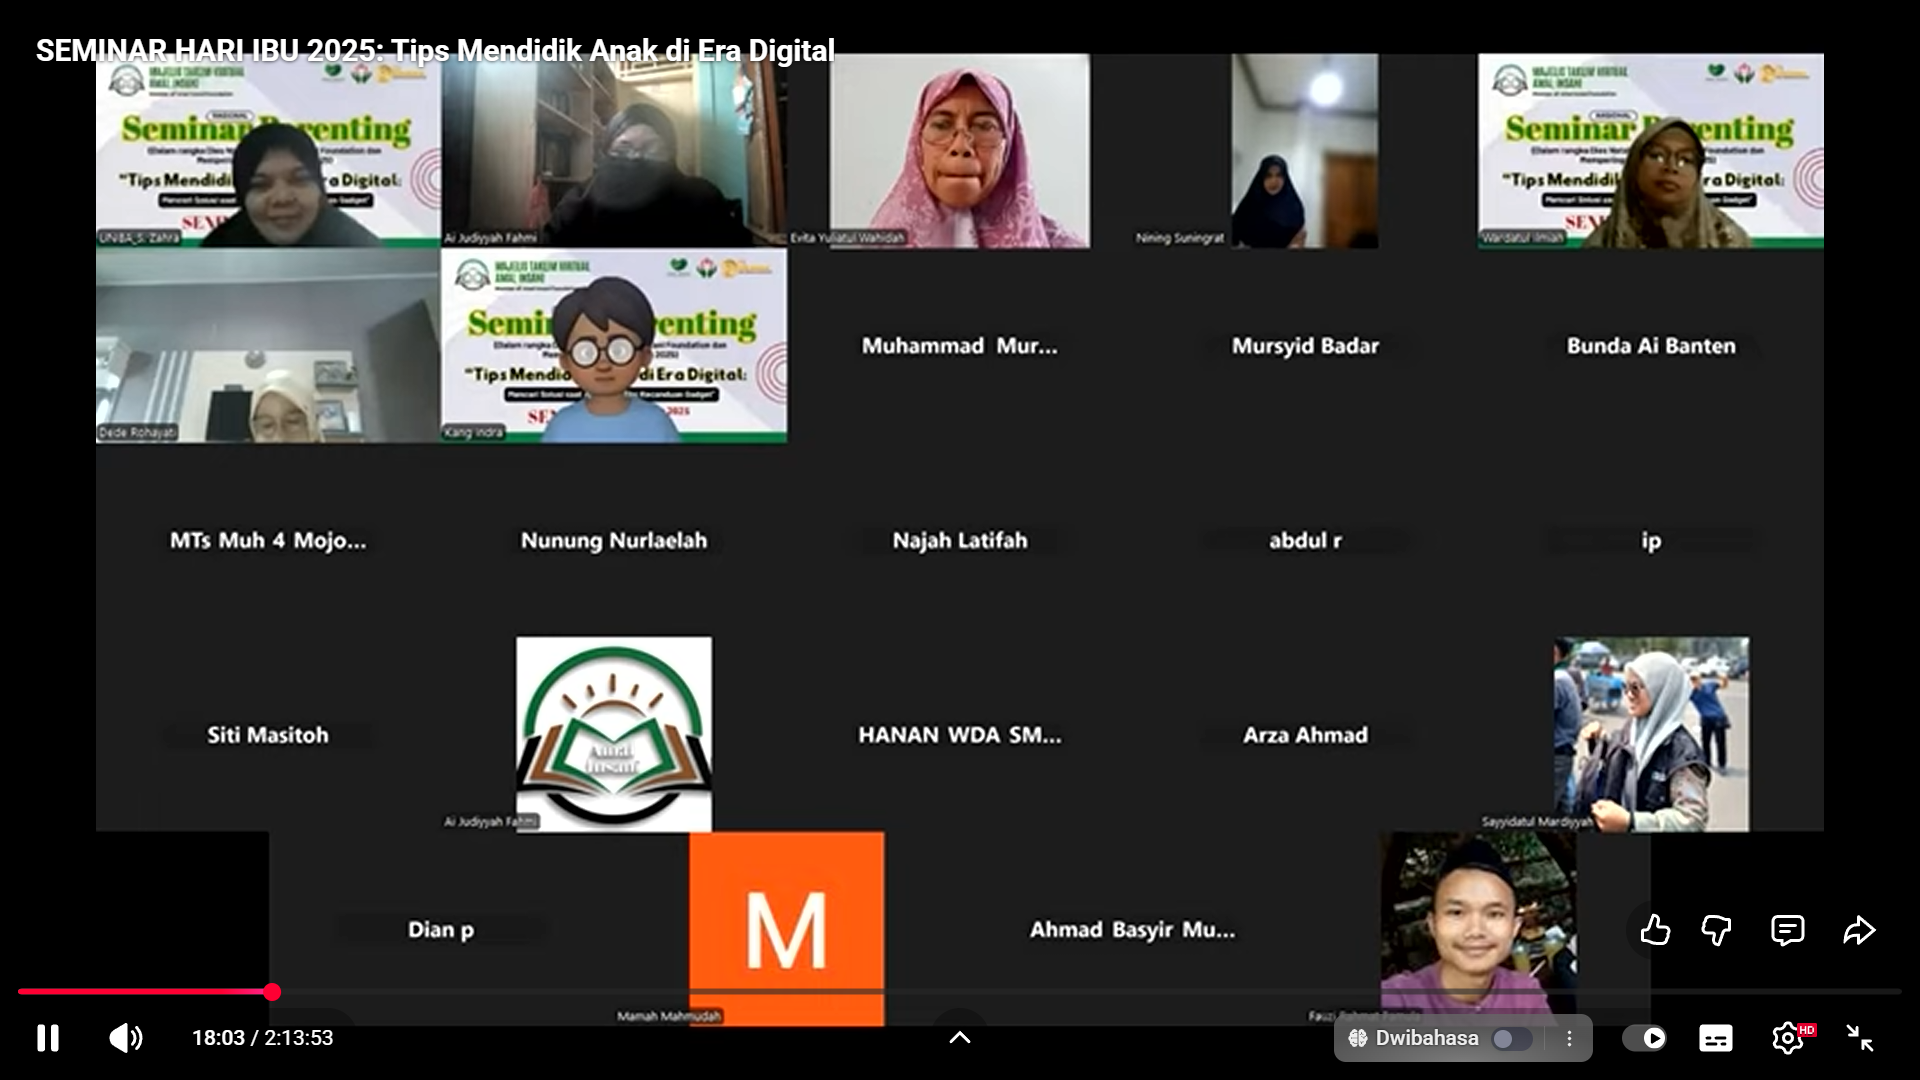Mute the video volume
The height and width of the screenshot is (1080, 1920).
click(x=126, y=1038)
